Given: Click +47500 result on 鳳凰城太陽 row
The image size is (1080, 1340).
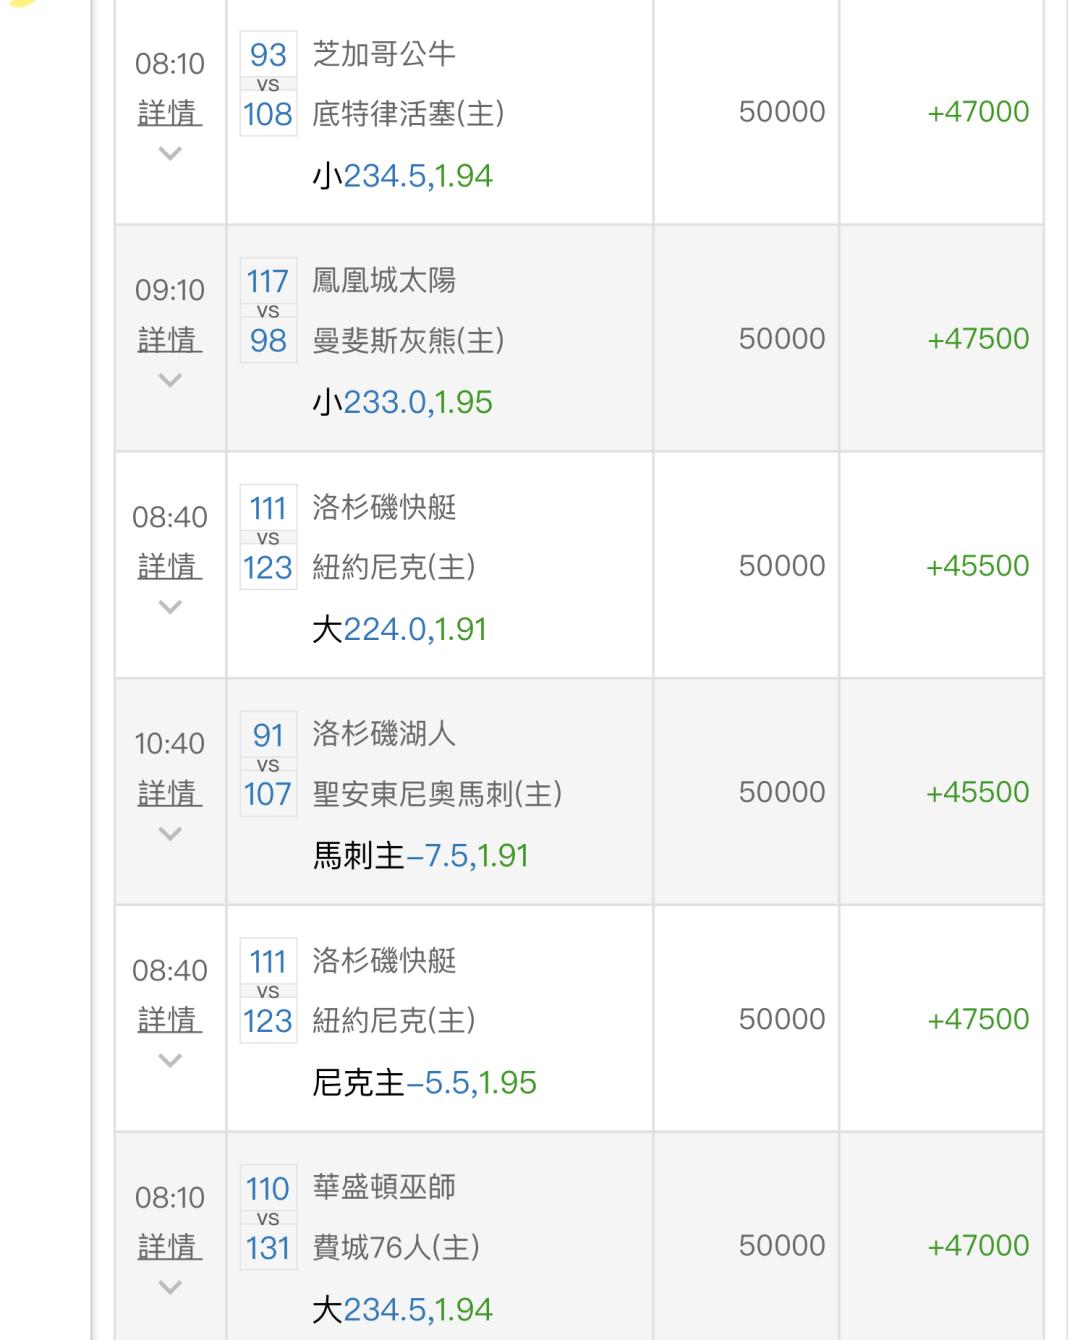Looking at the screenshot, I should pyautogui.click(x=978, y=339).
